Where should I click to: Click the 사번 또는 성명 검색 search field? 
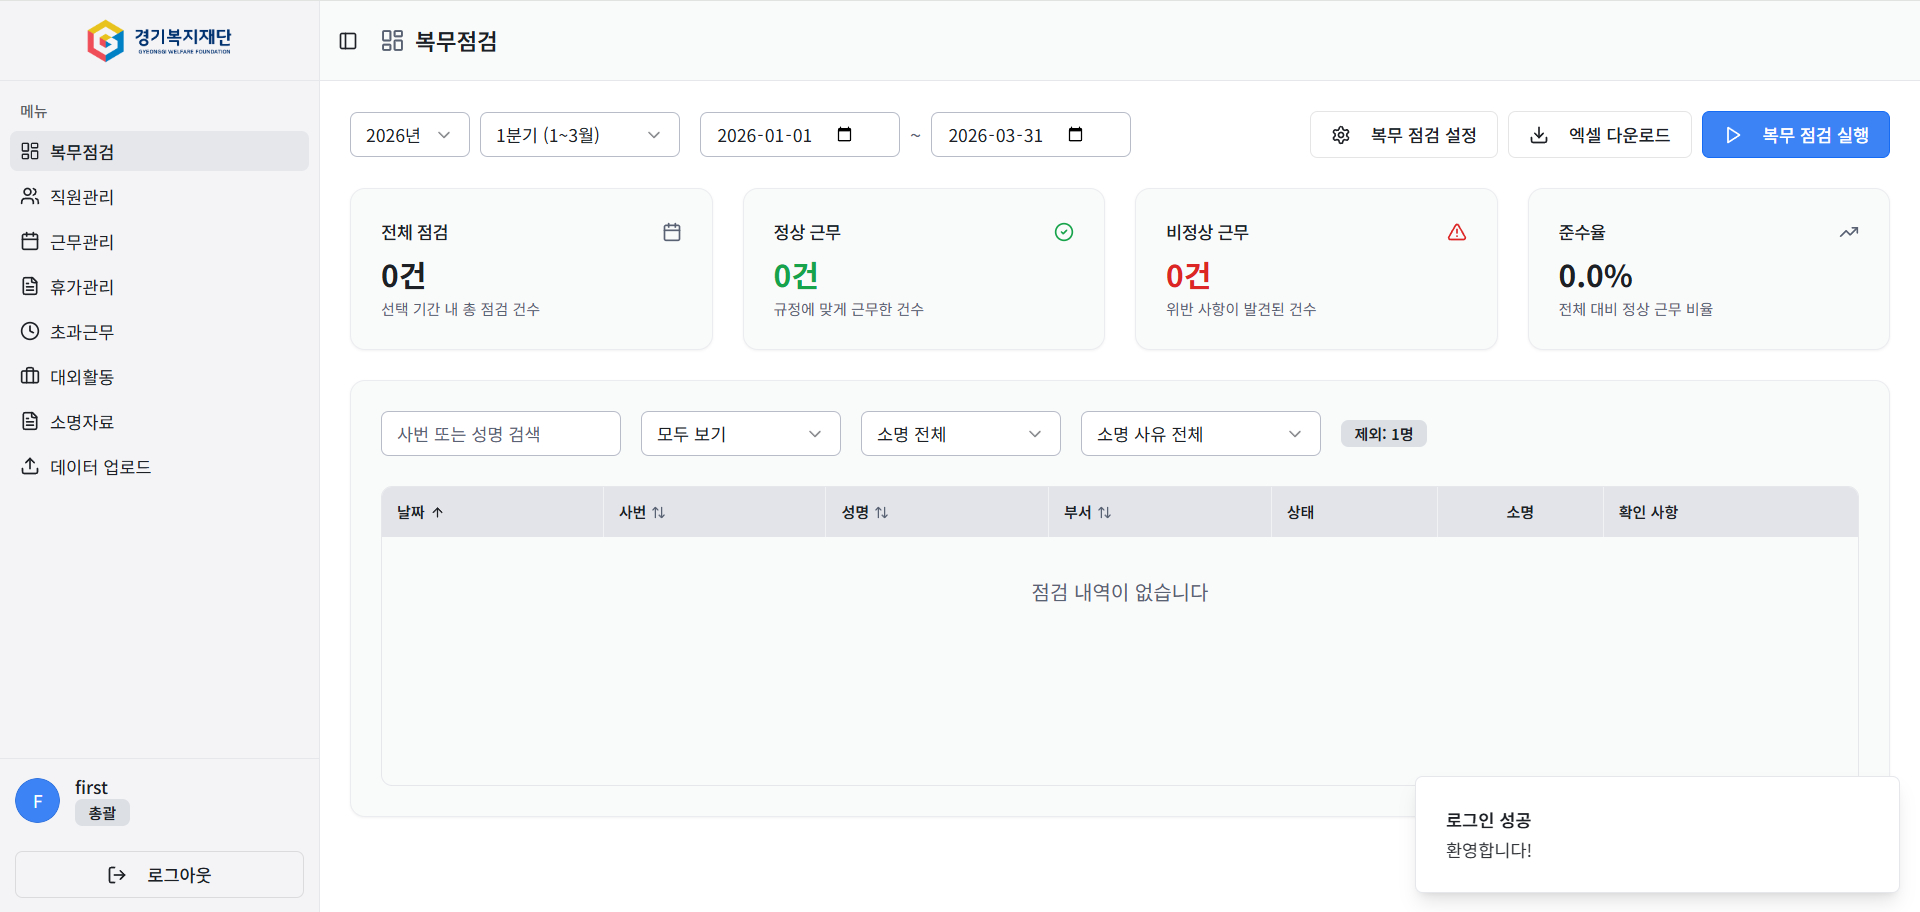[500, 433]
